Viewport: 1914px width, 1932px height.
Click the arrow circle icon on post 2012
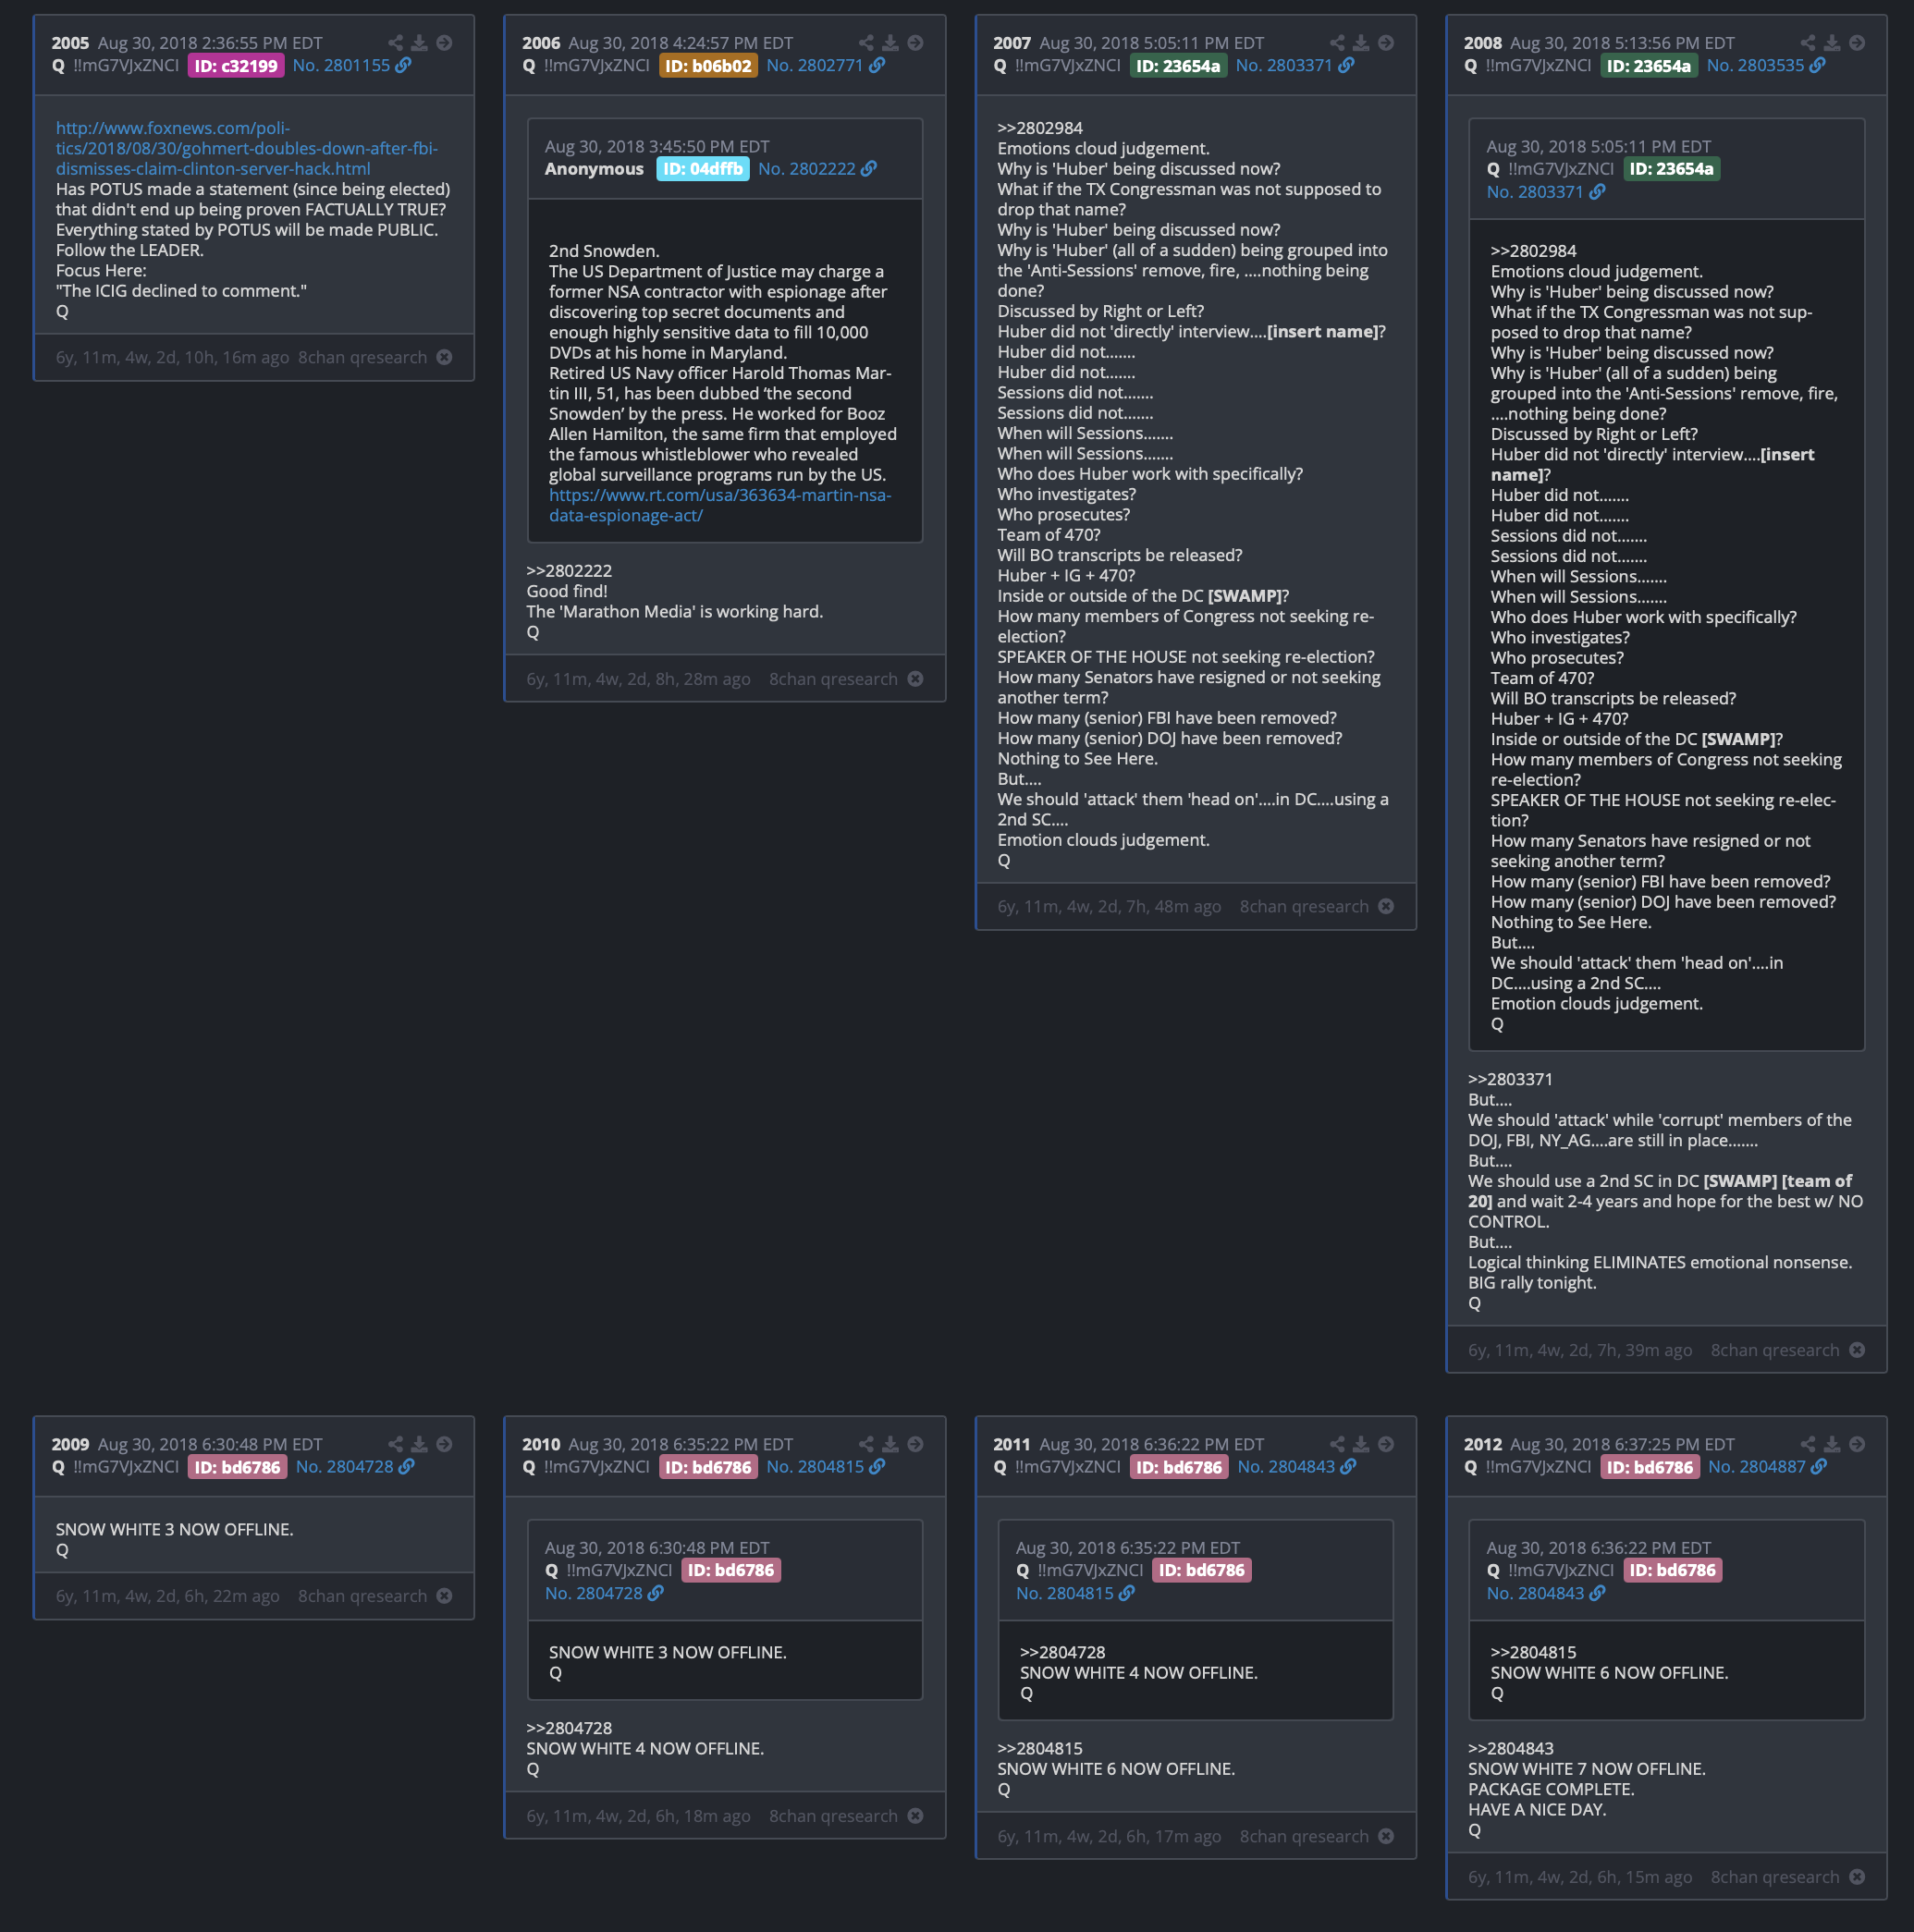[x=1857, y=1444]
